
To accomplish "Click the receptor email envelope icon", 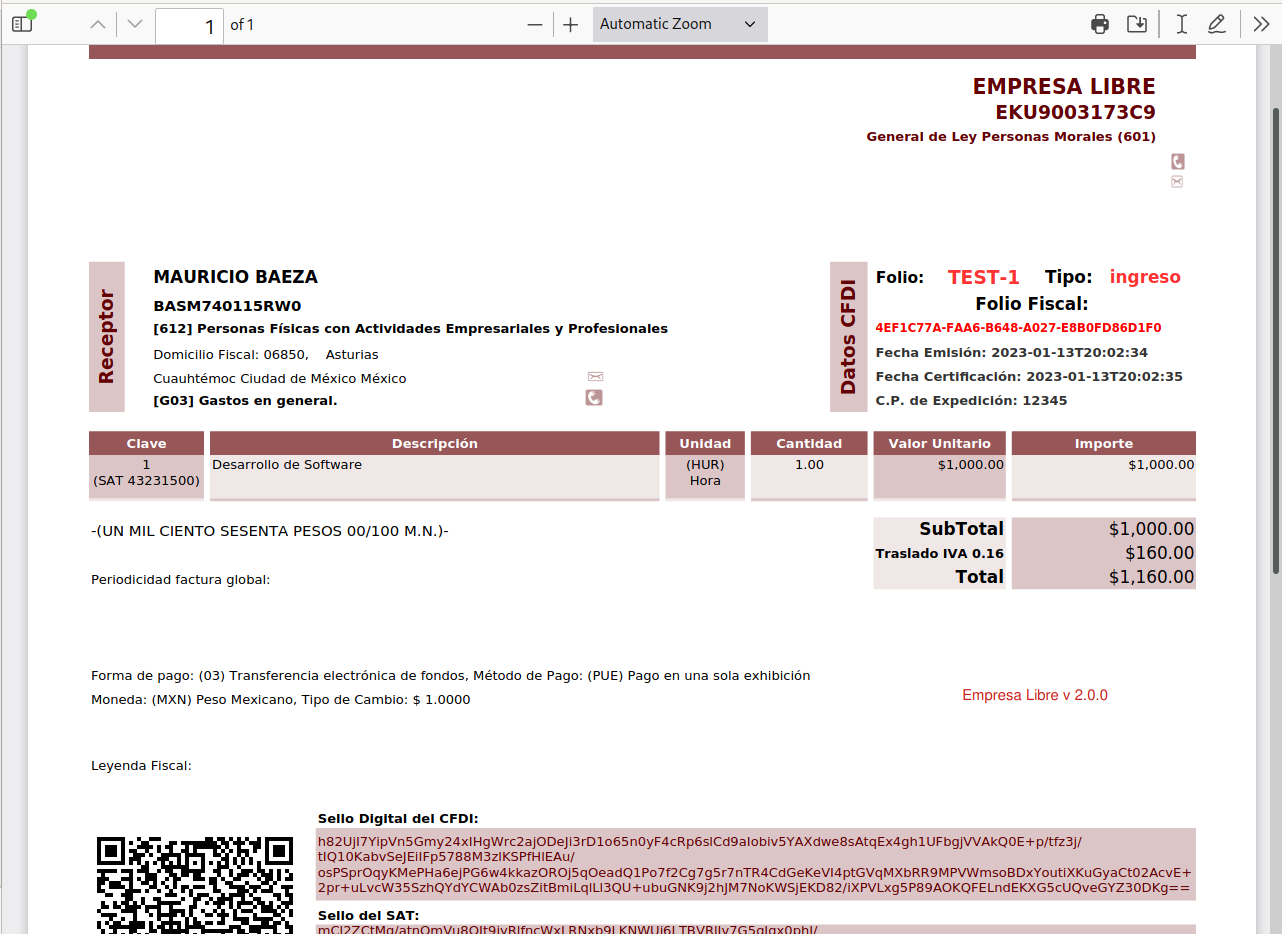I will tap(595, 376).
